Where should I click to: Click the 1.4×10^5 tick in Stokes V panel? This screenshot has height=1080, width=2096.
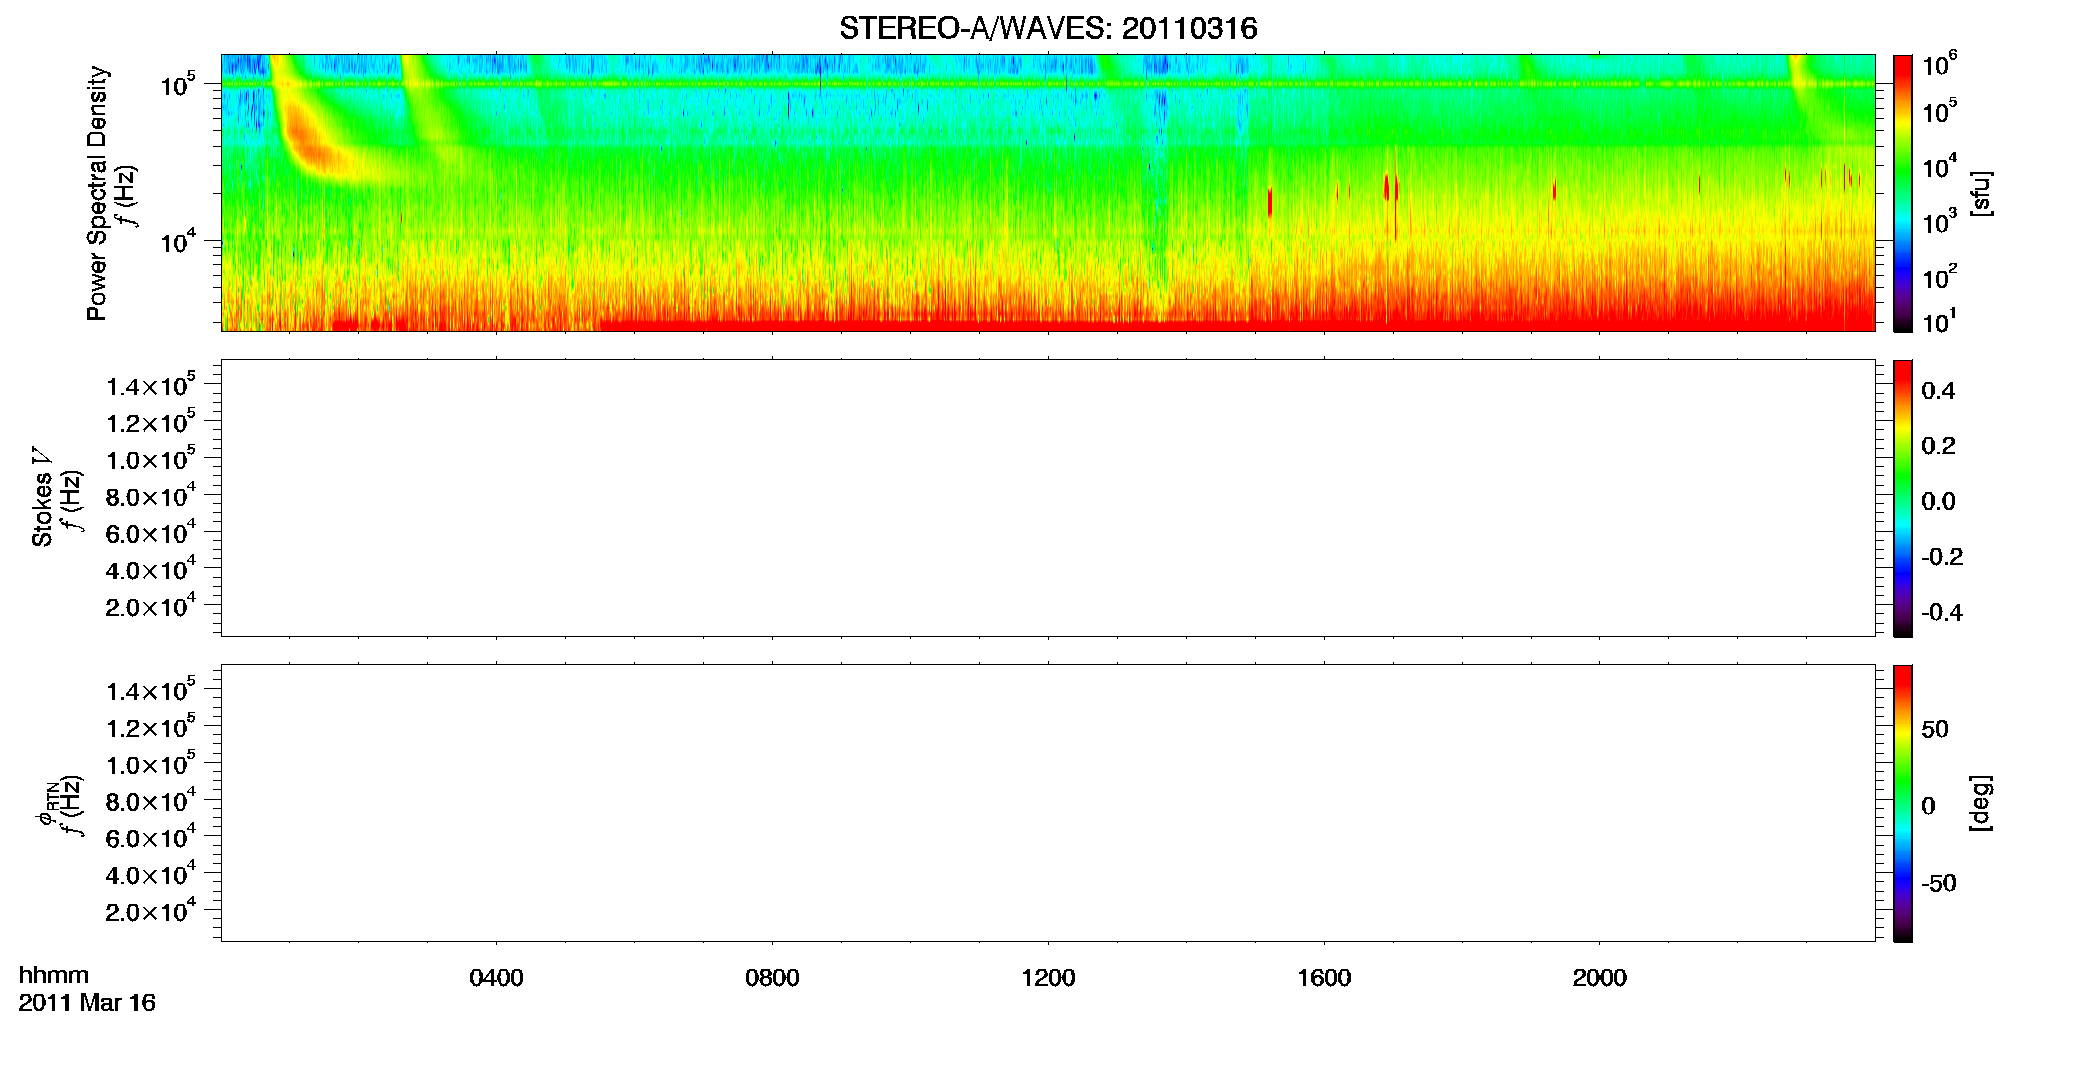(151, 385)
